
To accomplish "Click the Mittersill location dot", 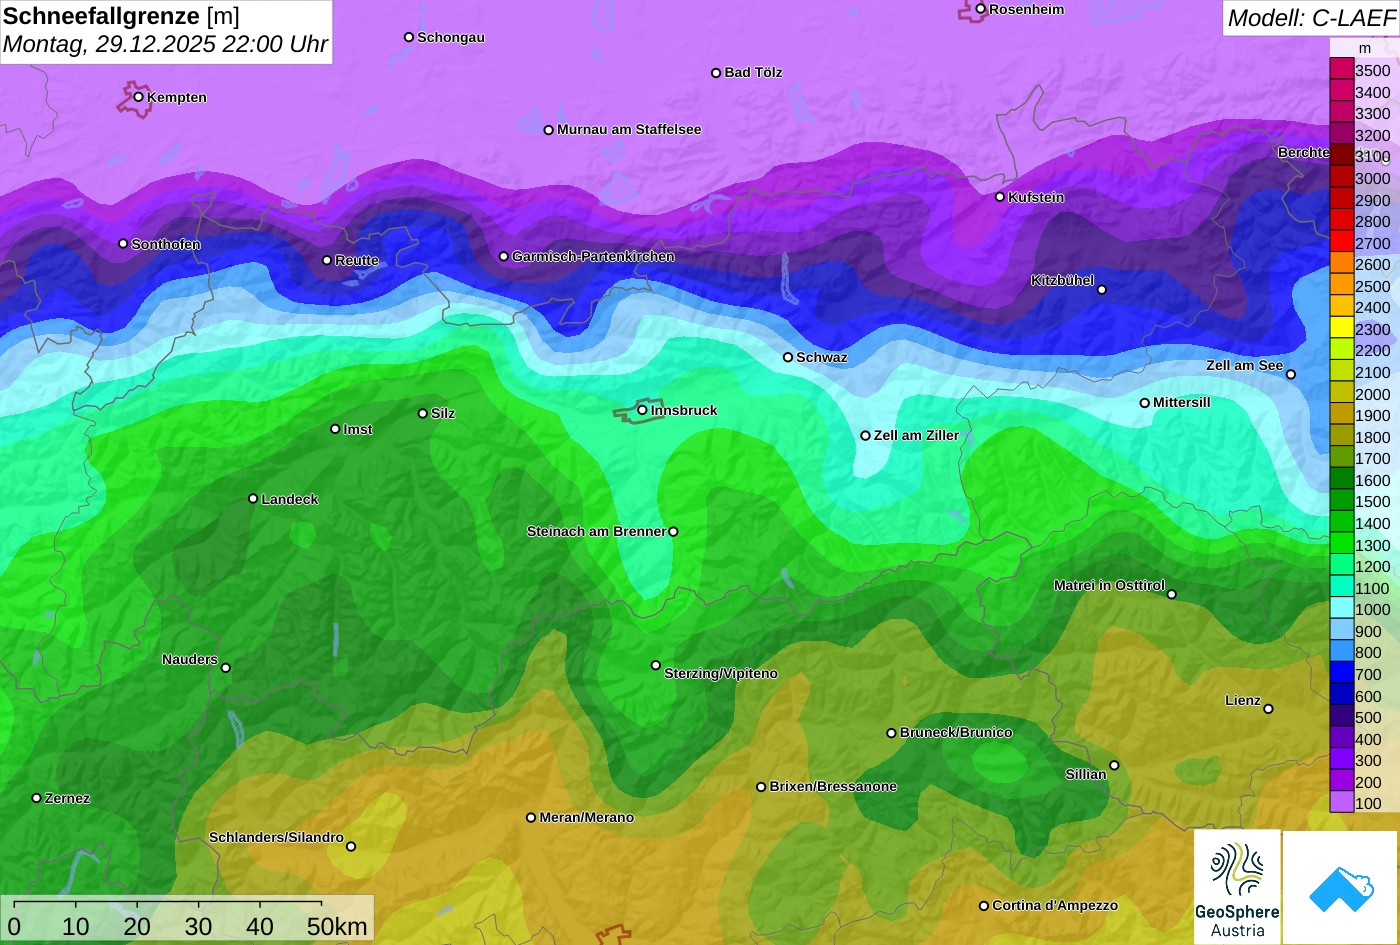I will tap(1144, 403).
